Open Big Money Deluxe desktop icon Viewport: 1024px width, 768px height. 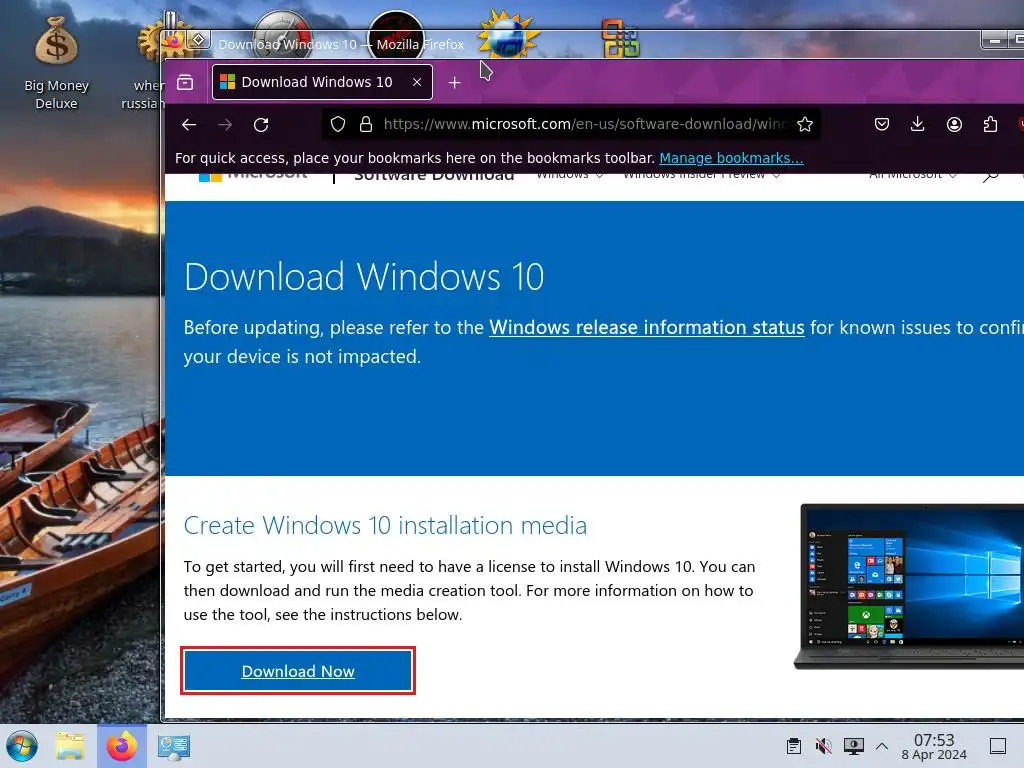56,64
